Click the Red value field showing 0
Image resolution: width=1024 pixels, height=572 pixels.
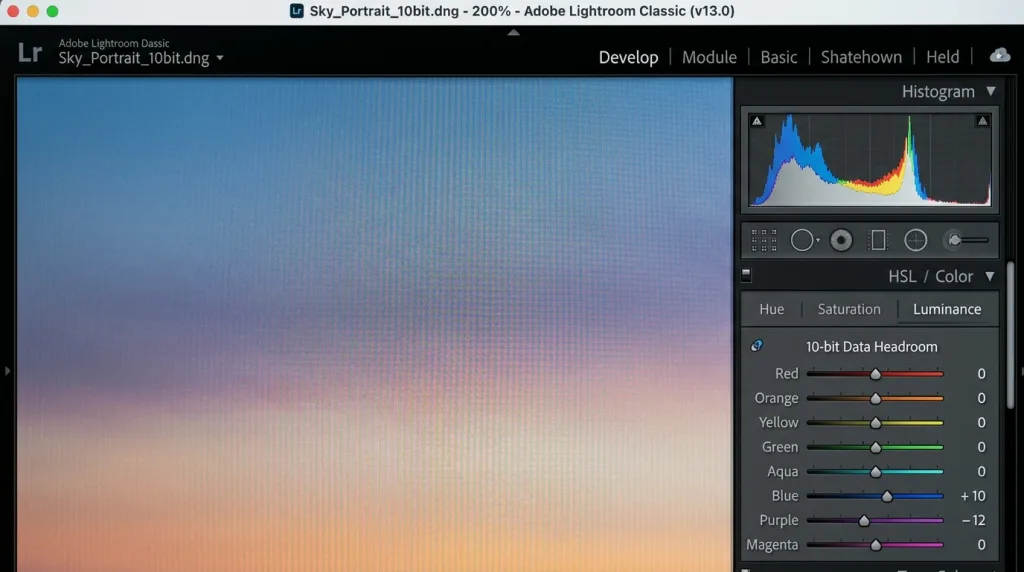[x=981, y=373]
